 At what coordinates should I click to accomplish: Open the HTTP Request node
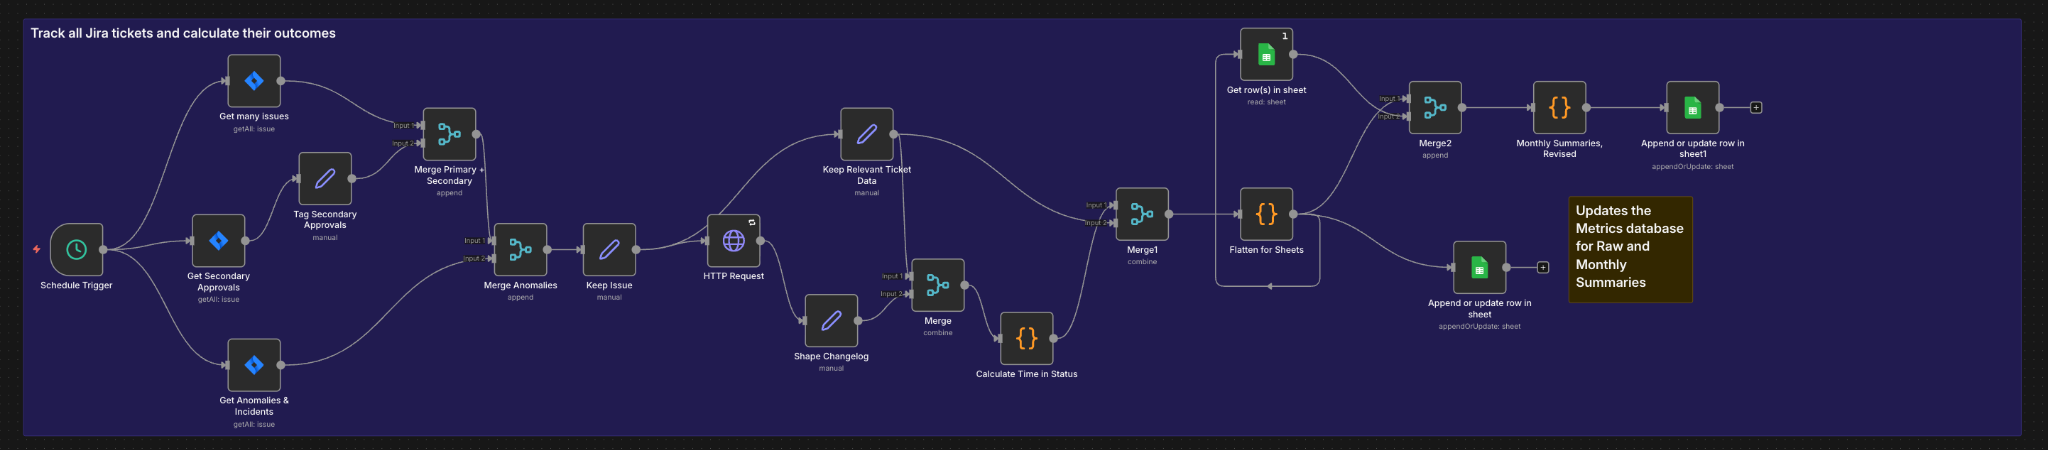(733, 241)
